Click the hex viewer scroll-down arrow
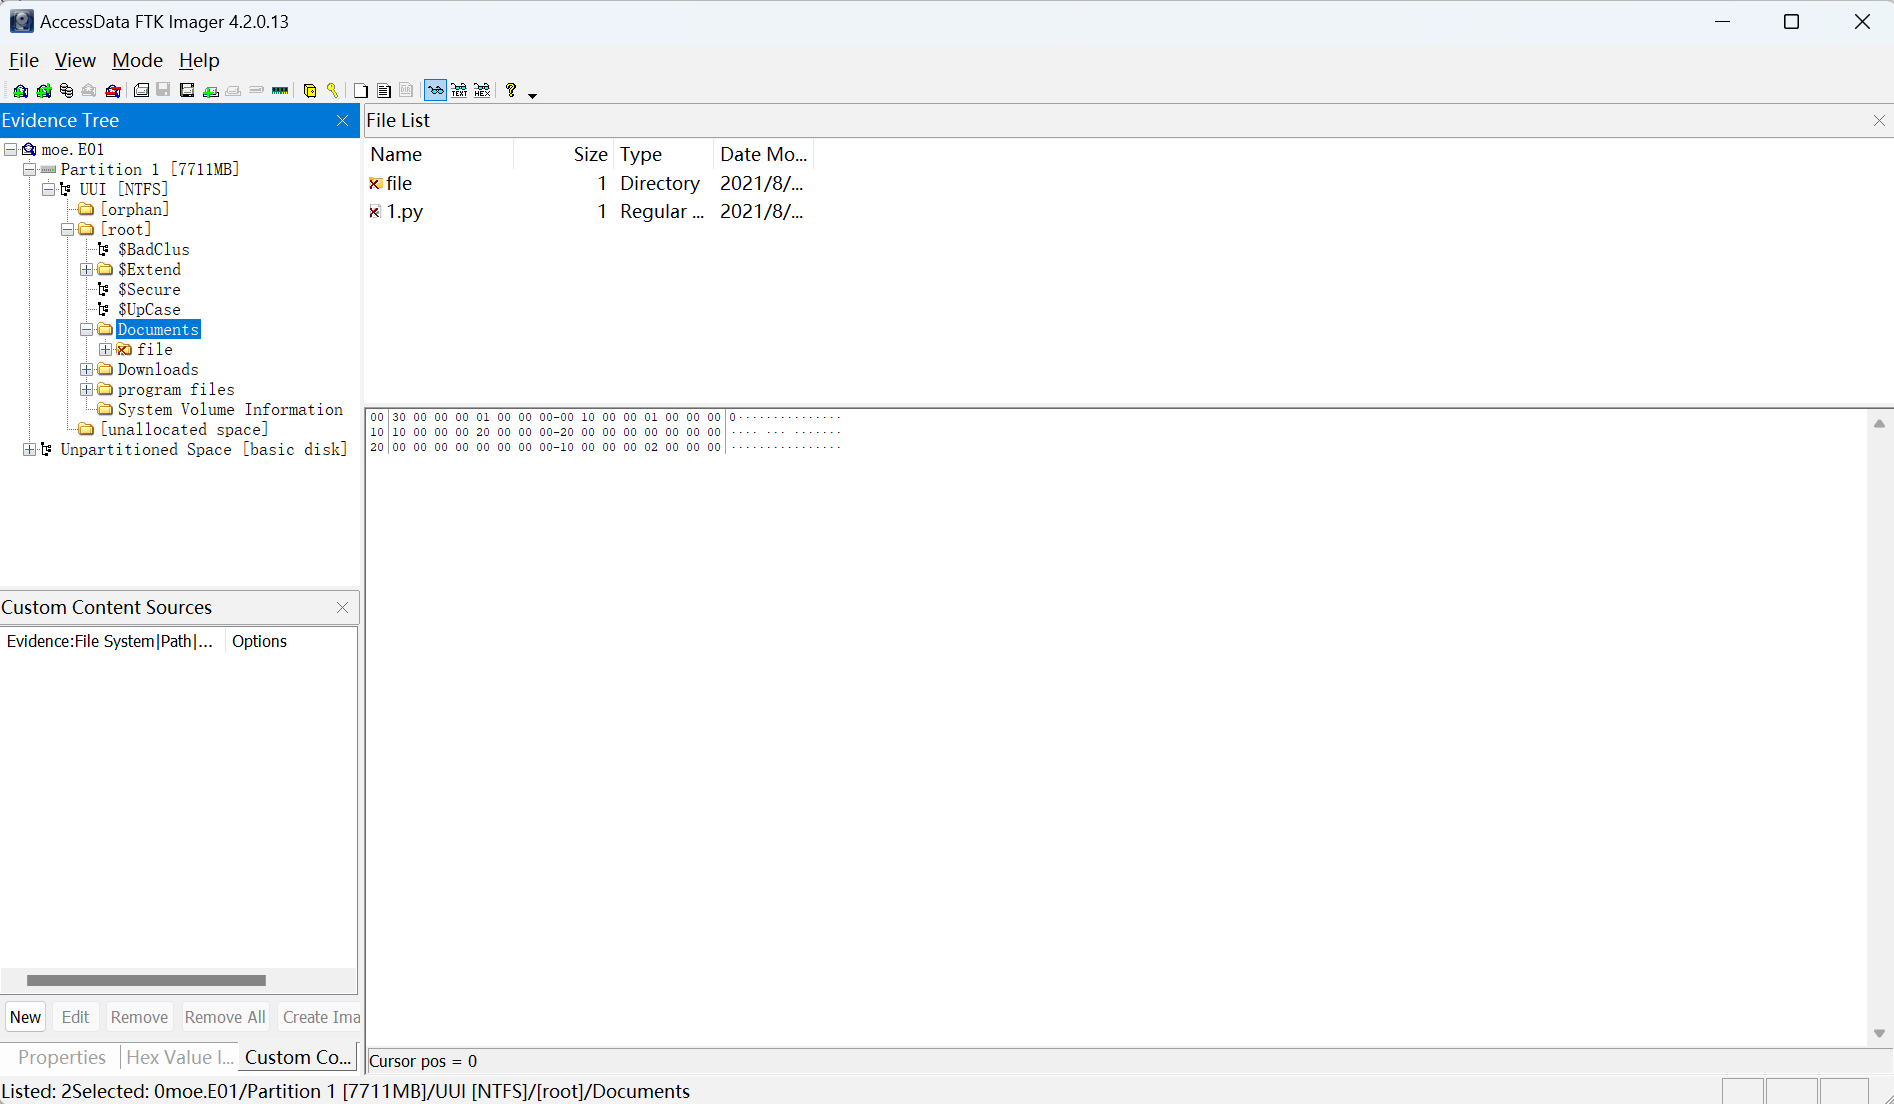1894x1104 pixels. pos(1879,1034)
